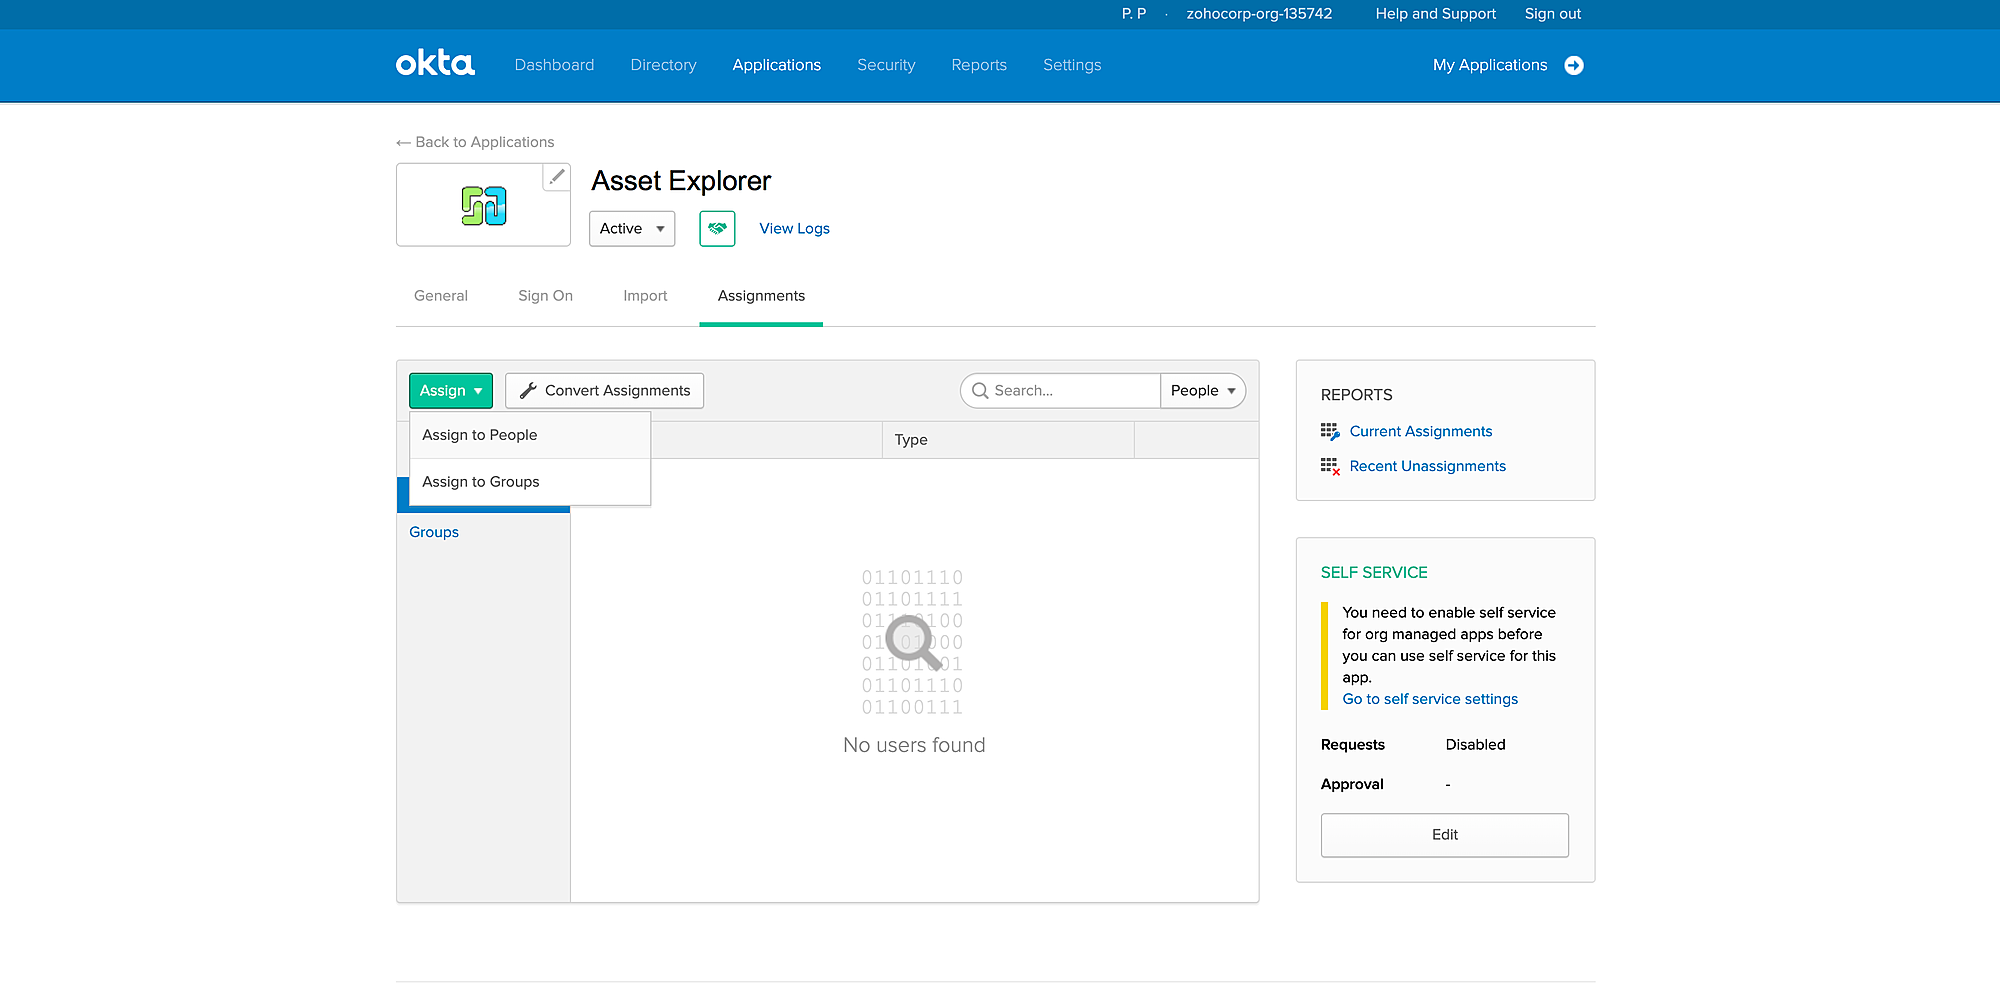
Task: Click the Okta logo
Action: (x=435, y=64)
